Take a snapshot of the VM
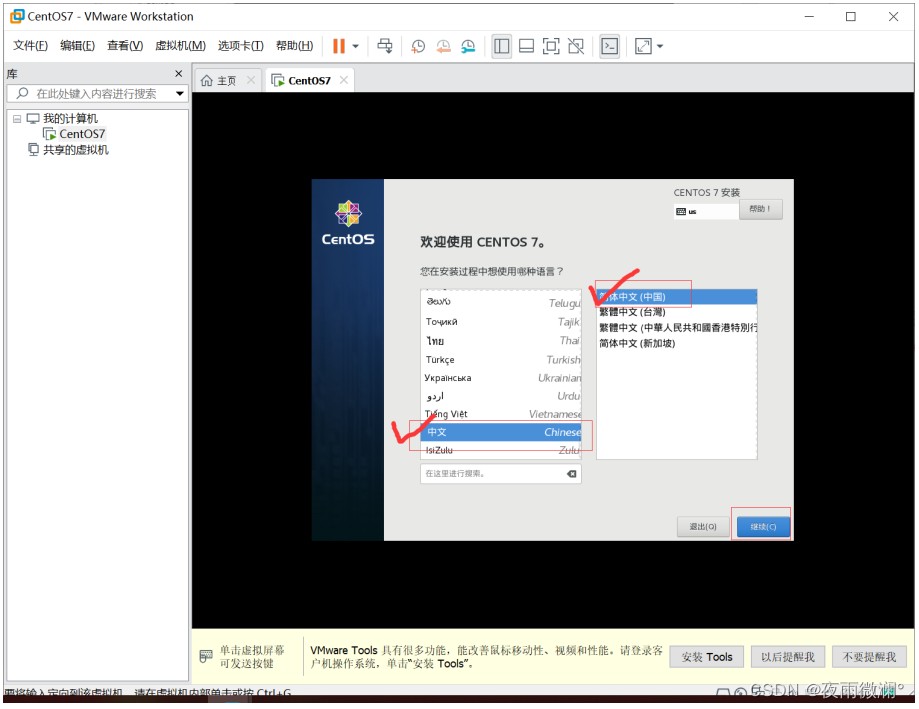Screen dimensions: 919x709 tap(418, 46)
